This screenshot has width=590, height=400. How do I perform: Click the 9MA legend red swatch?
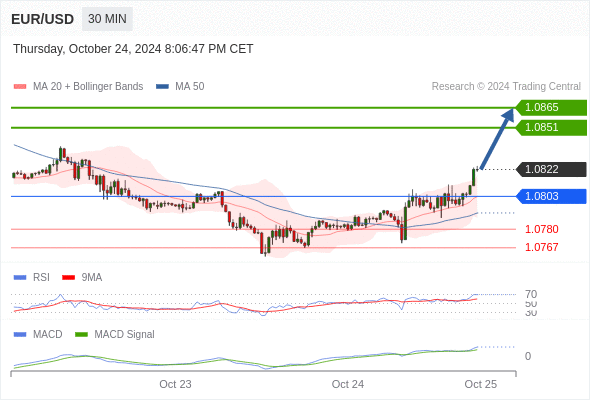click(x=68, y=278)
